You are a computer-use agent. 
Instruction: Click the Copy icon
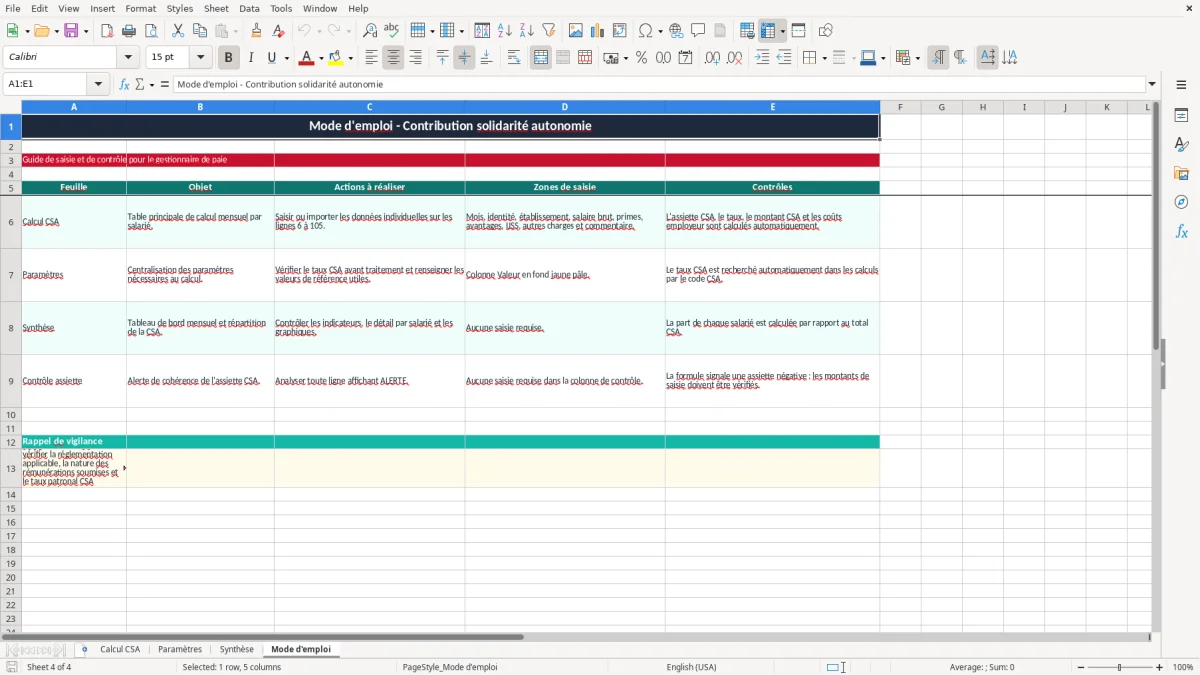pyautogui.click(x=200, y=31)
